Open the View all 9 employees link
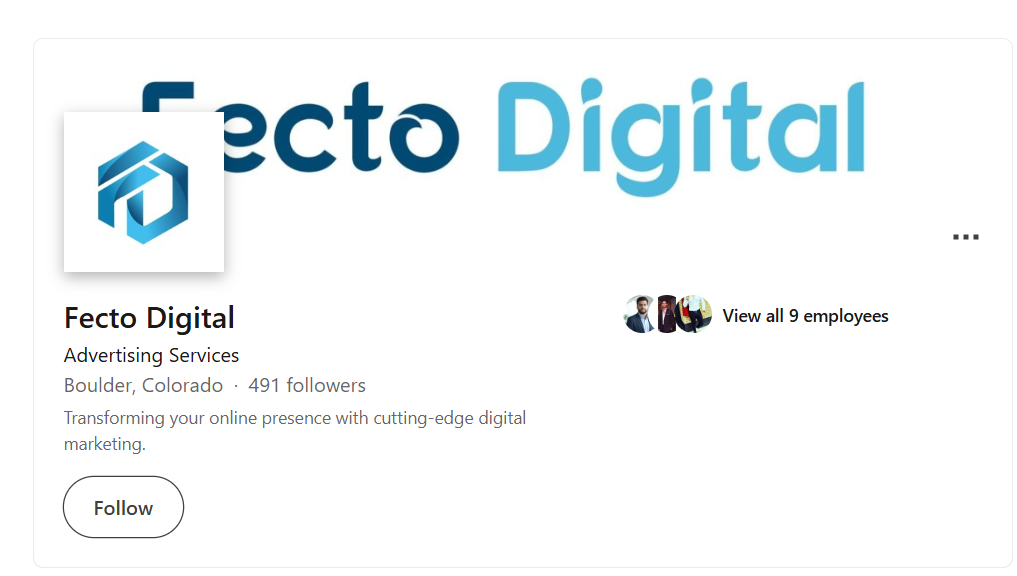The height and width of the screenshot is (576, 1017). 805,316
